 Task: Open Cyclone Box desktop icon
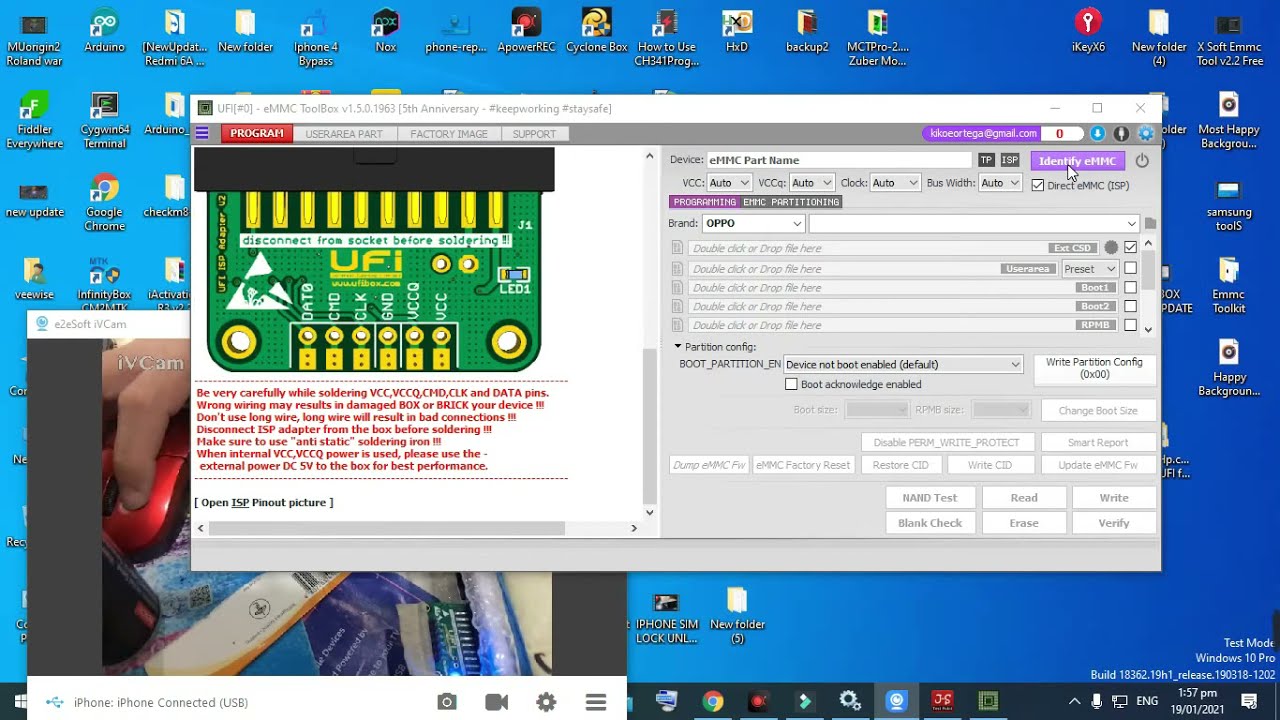(x=597, y=32)
